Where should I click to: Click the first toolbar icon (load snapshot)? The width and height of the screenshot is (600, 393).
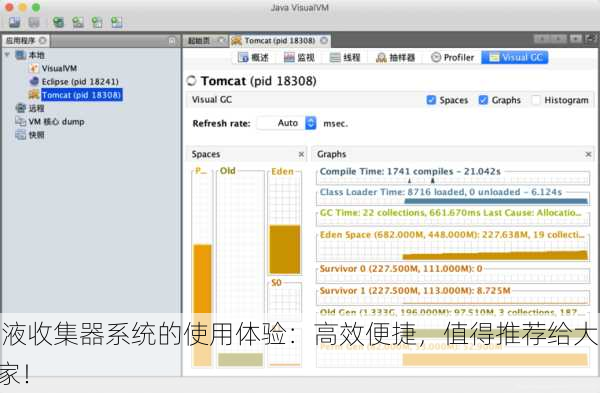[15, 22]
